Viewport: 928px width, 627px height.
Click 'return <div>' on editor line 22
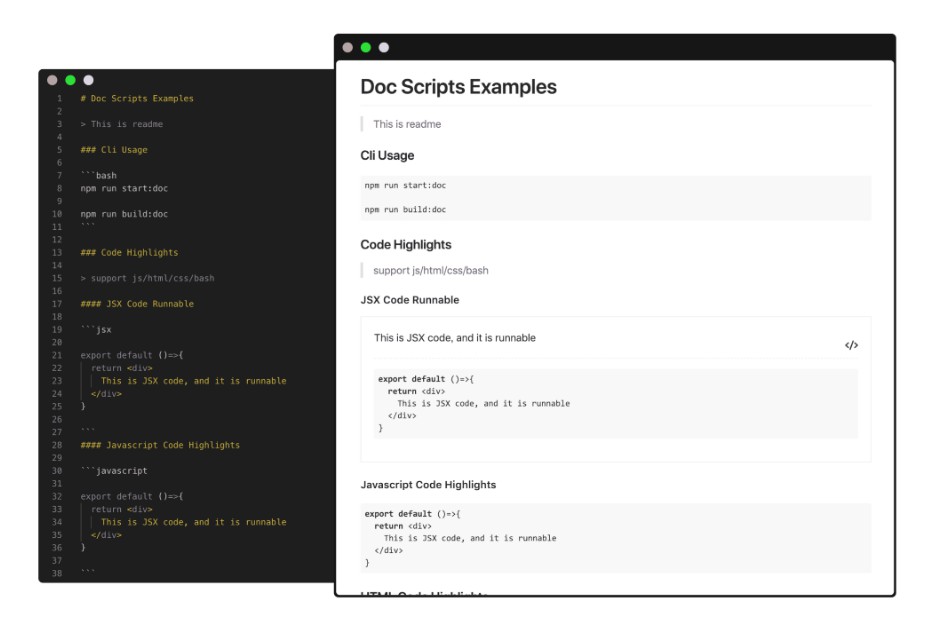click(x=121, y=368)
